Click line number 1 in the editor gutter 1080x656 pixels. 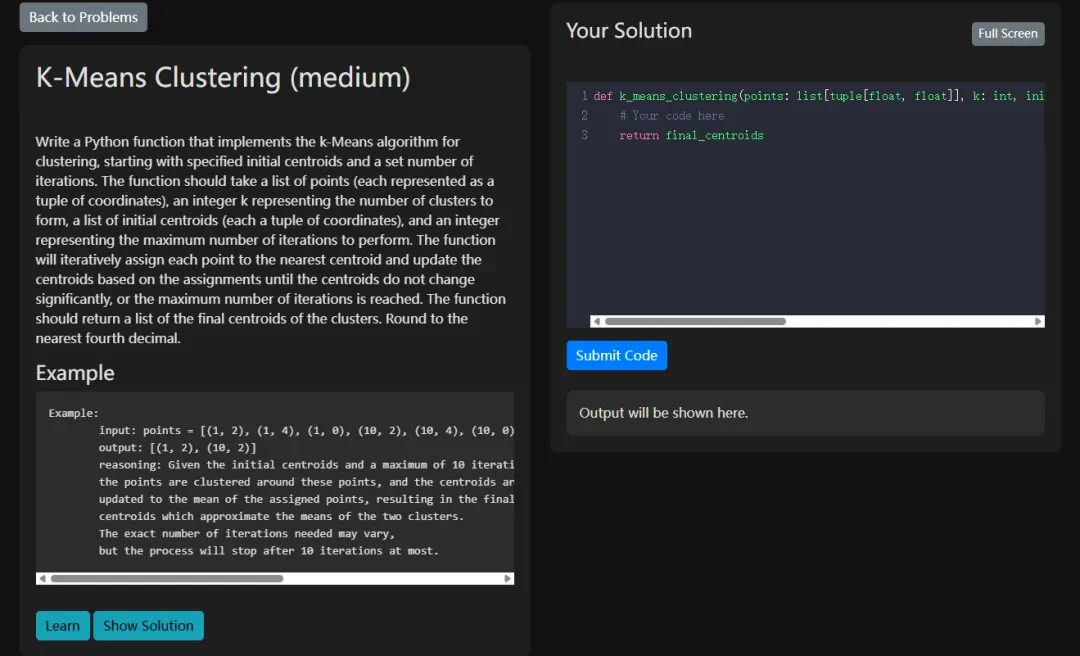coord(584,96)
